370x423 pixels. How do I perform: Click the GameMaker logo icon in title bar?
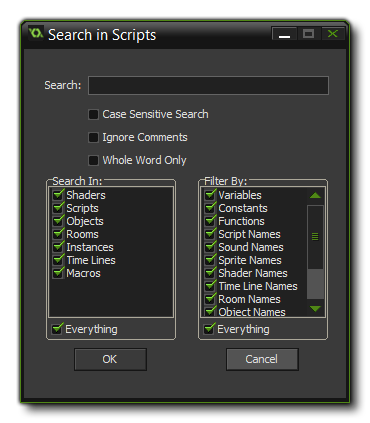[x=35, y=33]
